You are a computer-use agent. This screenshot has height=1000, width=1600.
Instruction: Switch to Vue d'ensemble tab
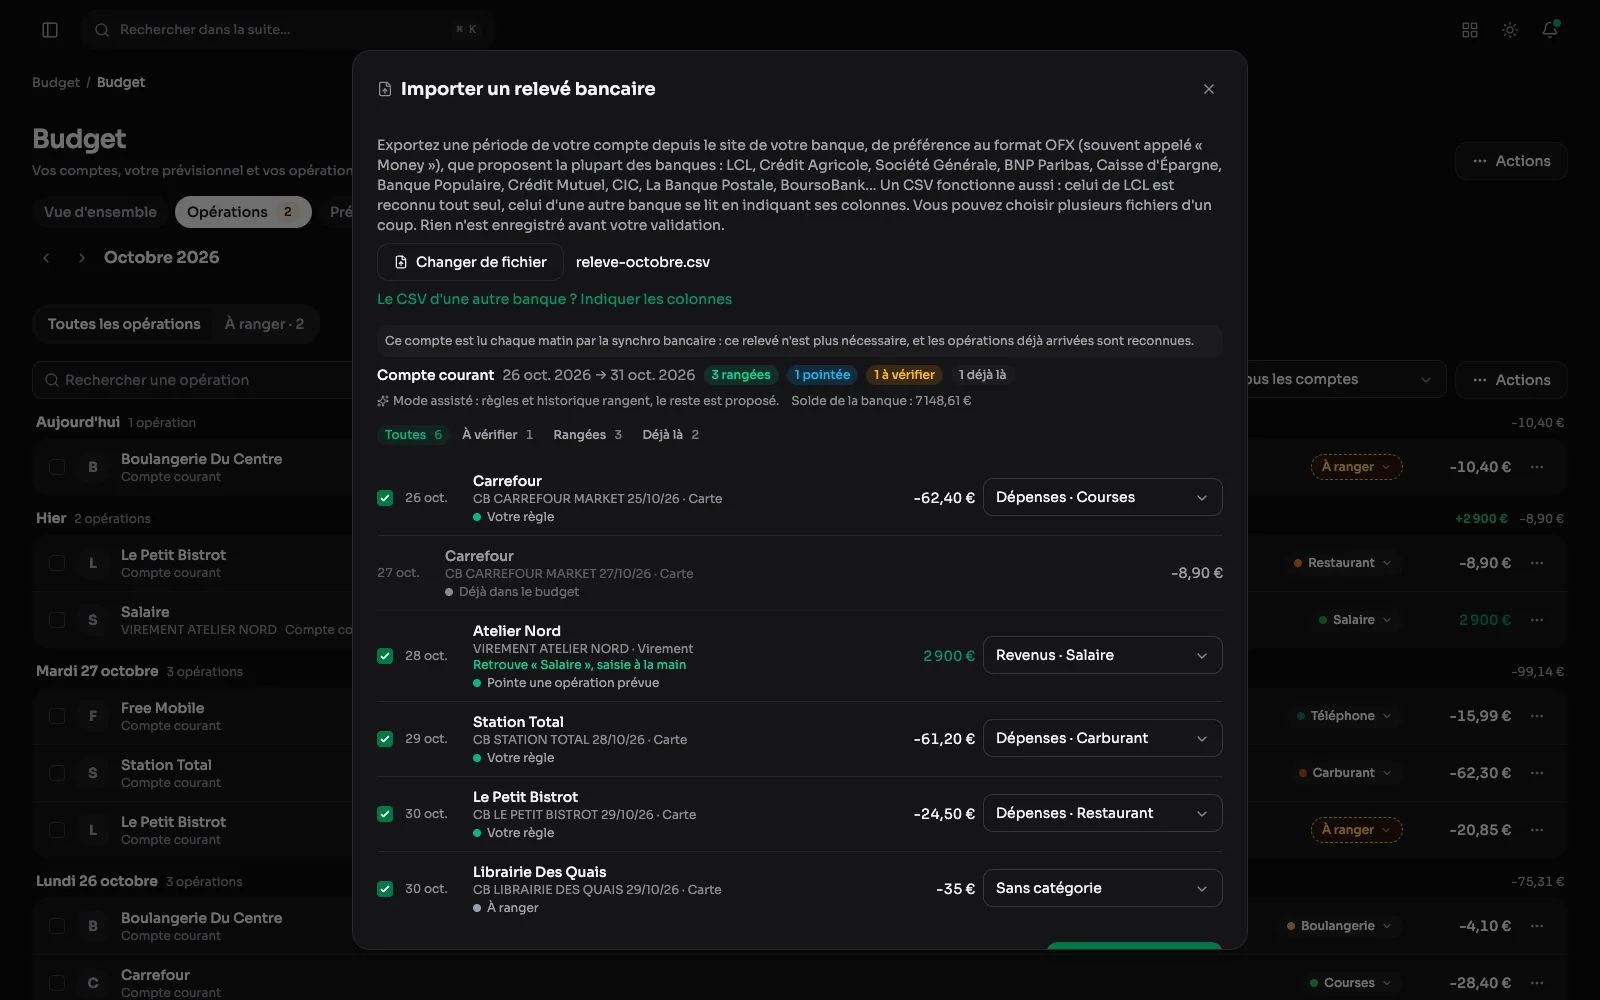coord(100,212)
